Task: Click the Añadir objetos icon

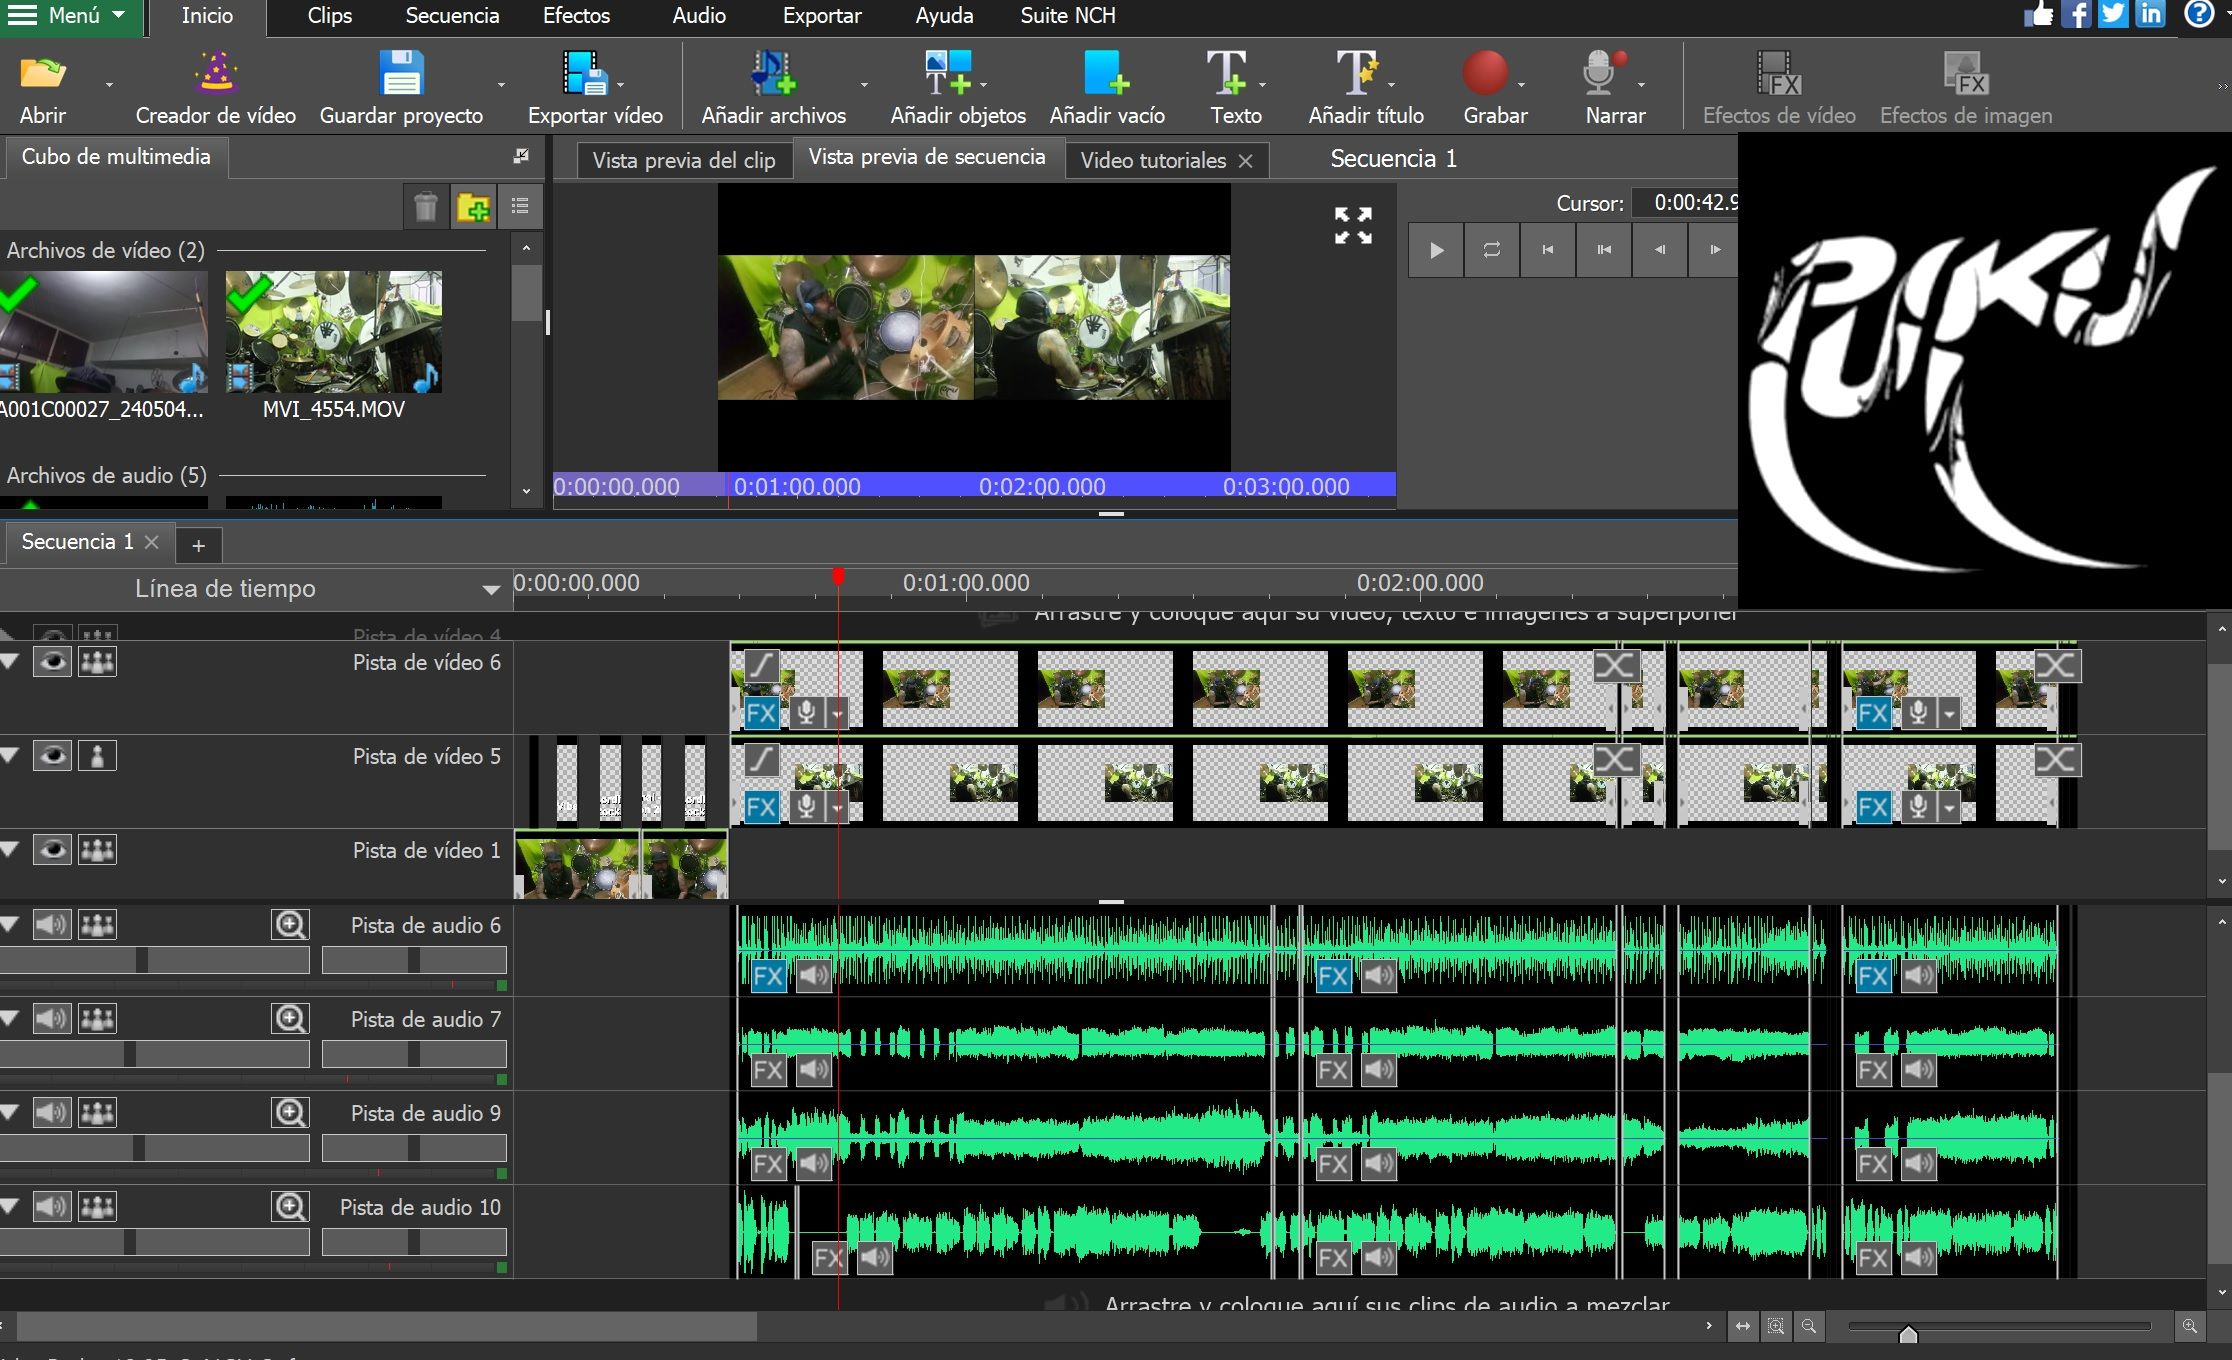Action: point(947,73)
